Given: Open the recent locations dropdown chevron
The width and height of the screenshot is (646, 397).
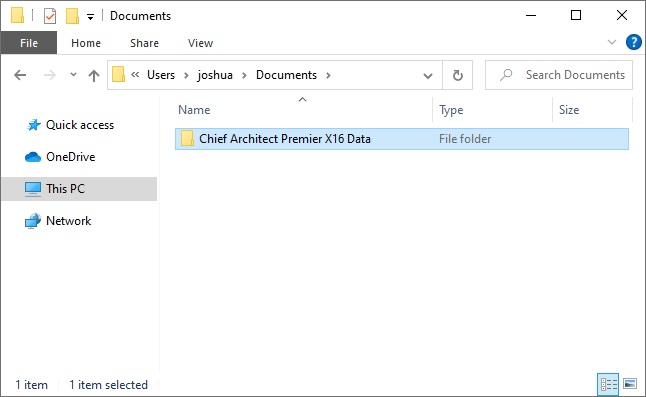Looking at the screenshot, I should pos(73,75).
